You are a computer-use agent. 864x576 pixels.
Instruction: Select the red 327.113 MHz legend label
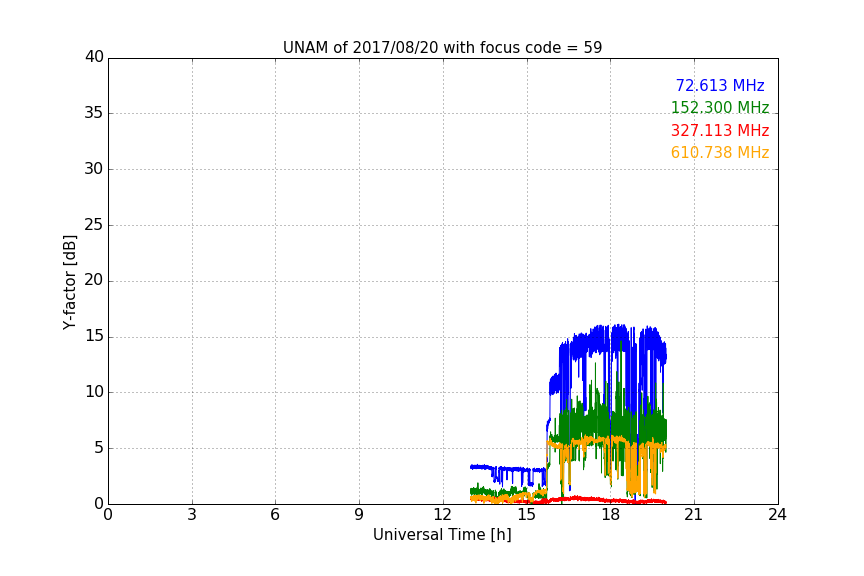[x=720, y=131]
